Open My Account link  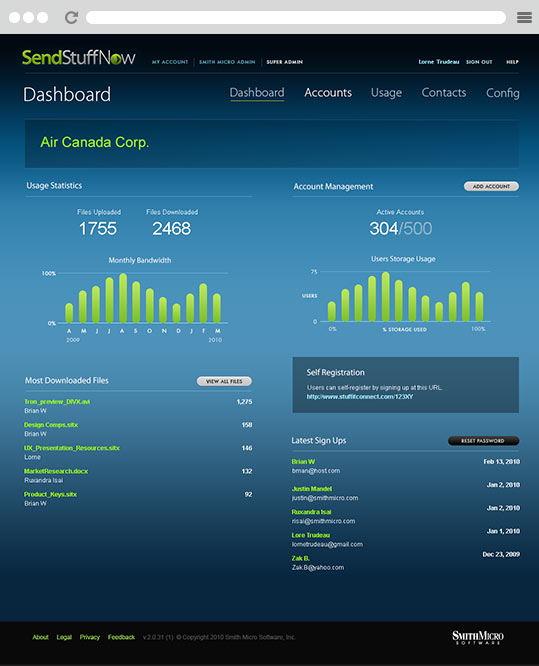[x=170, y=62]
